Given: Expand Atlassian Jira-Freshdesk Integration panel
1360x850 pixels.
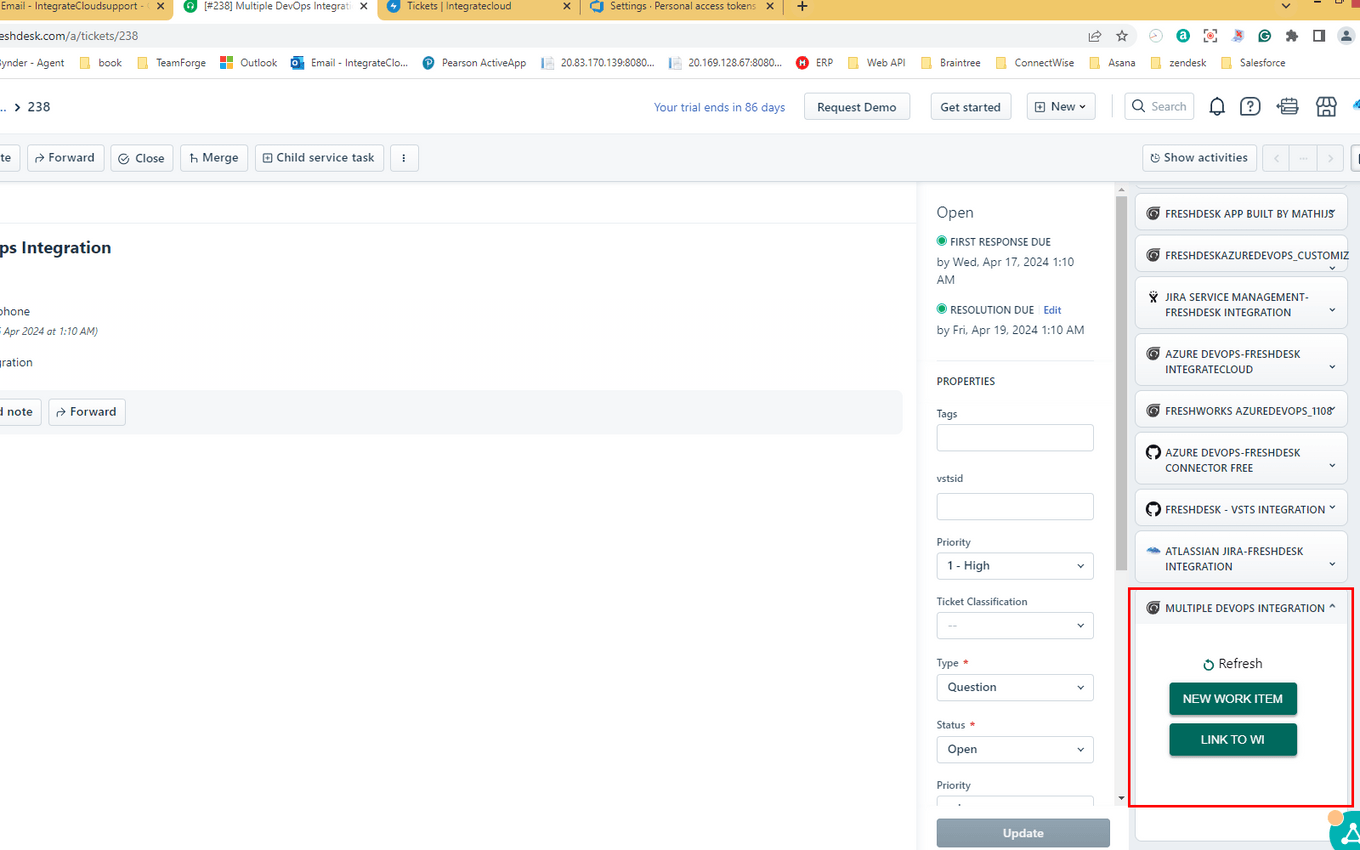Looking at the screenshot, I should pos(1332,564).
